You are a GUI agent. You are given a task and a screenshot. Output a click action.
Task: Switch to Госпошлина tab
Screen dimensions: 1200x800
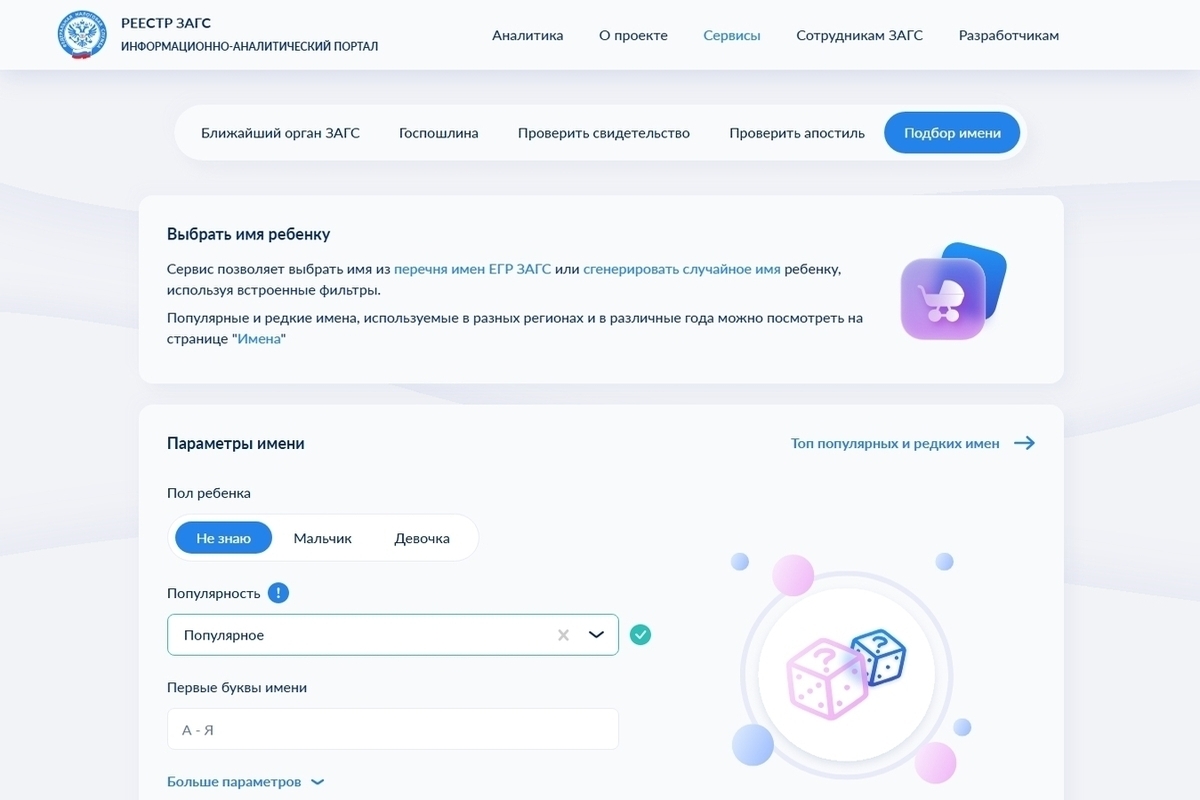click(x=438, y=133)
